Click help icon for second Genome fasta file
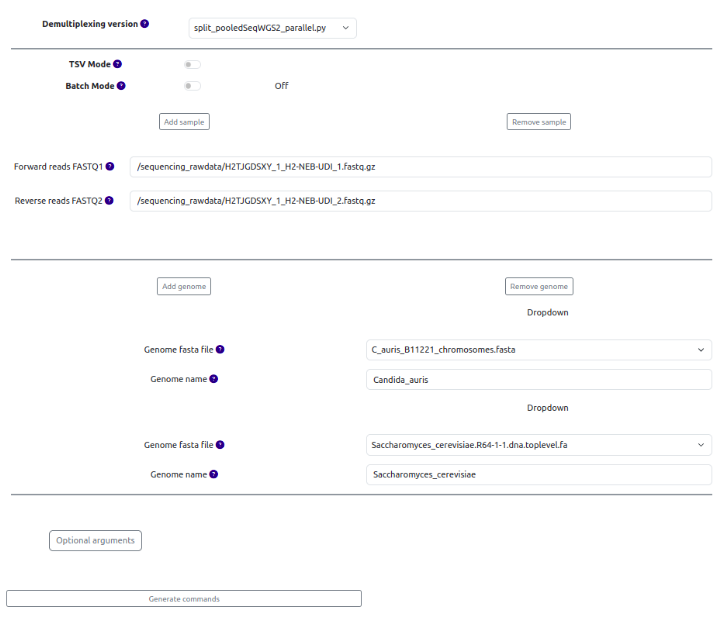The height and width of the screenshot is (621, 723). click(220, 445)
